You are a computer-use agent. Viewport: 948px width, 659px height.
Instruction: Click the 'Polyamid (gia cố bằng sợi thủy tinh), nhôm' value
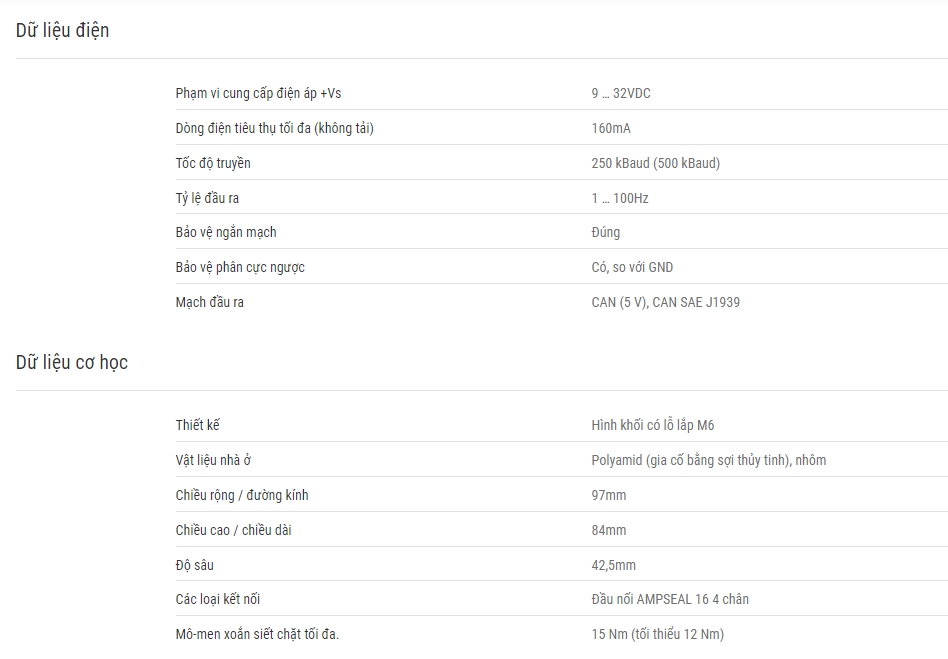pyautogui.click(x=709, y=460)
